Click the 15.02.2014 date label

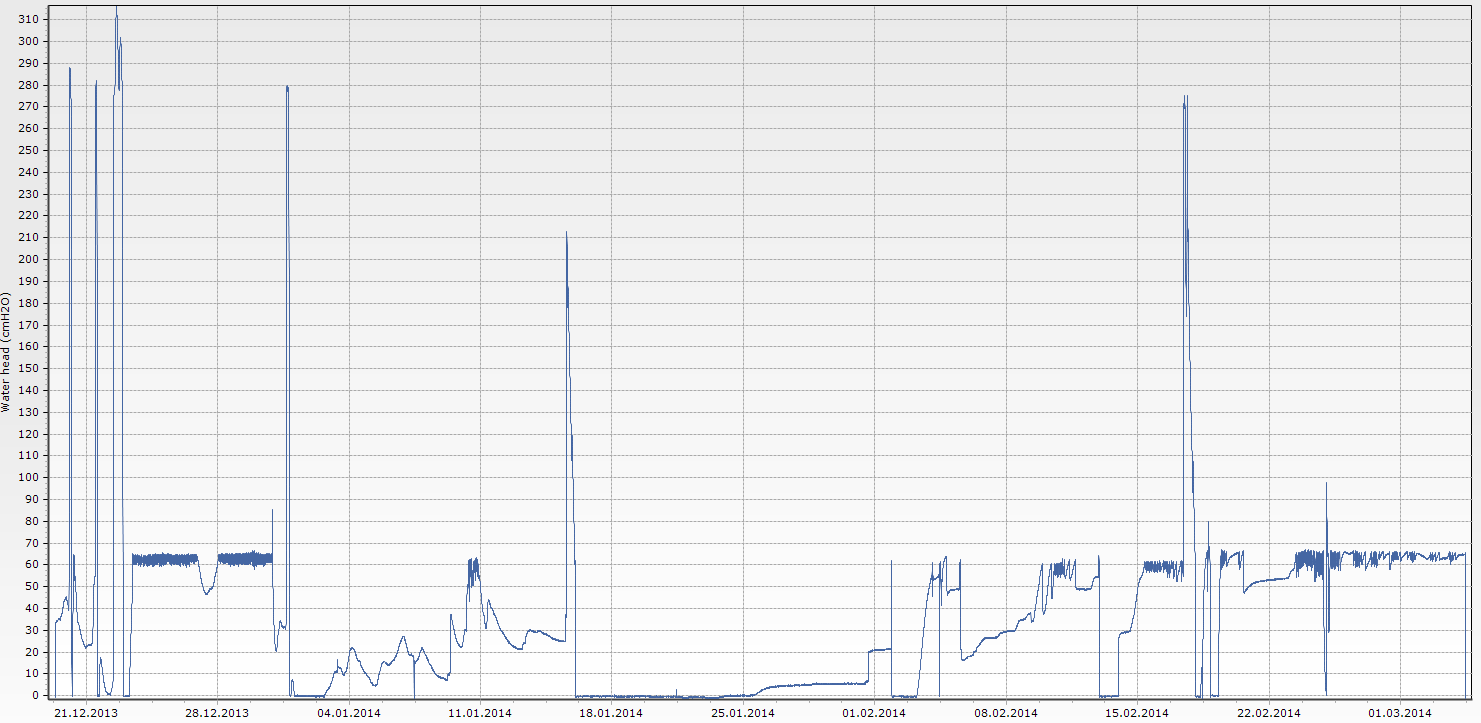click(x=1137, y=713)
